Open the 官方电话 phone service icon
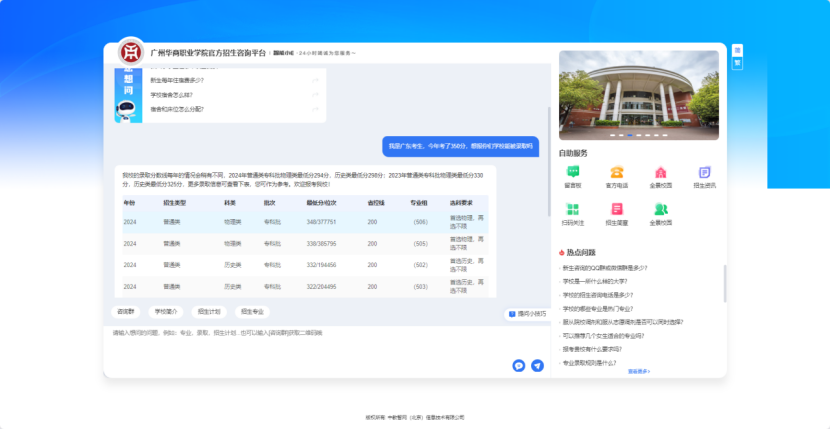Image resolution: width=830 pixels, height=430 pixels. pyautogui.click(x=617, y=174)
